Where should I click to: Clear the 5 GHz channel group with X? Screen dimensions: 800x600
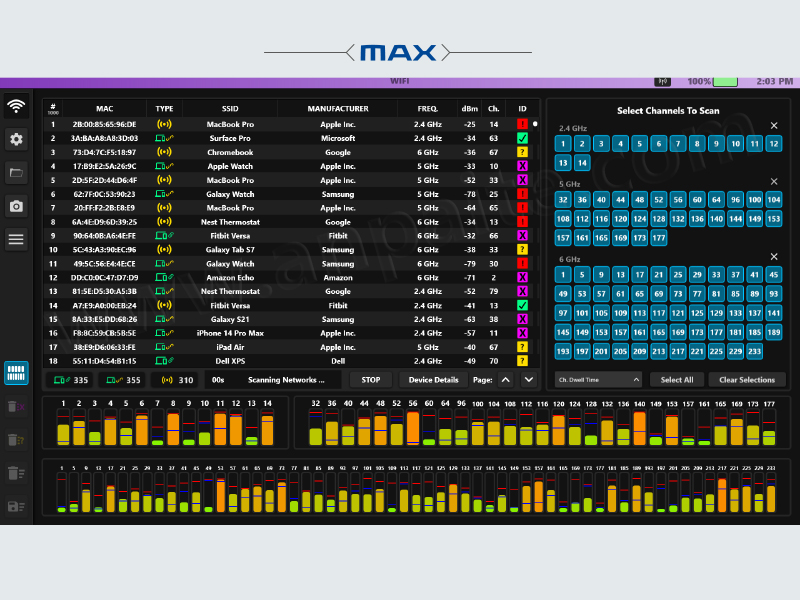773,182
